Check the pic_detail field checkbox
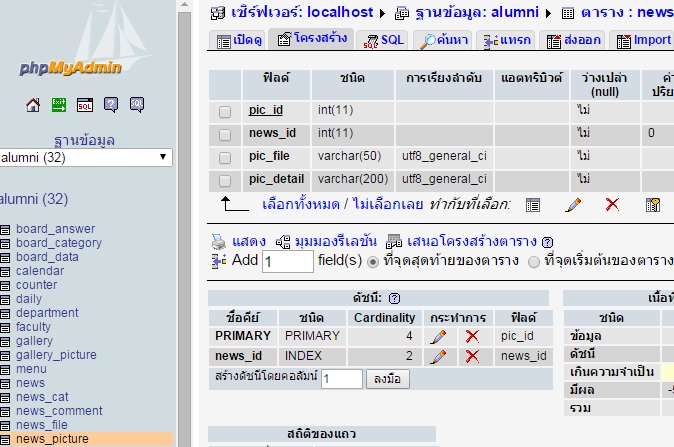 pos(225,181)
